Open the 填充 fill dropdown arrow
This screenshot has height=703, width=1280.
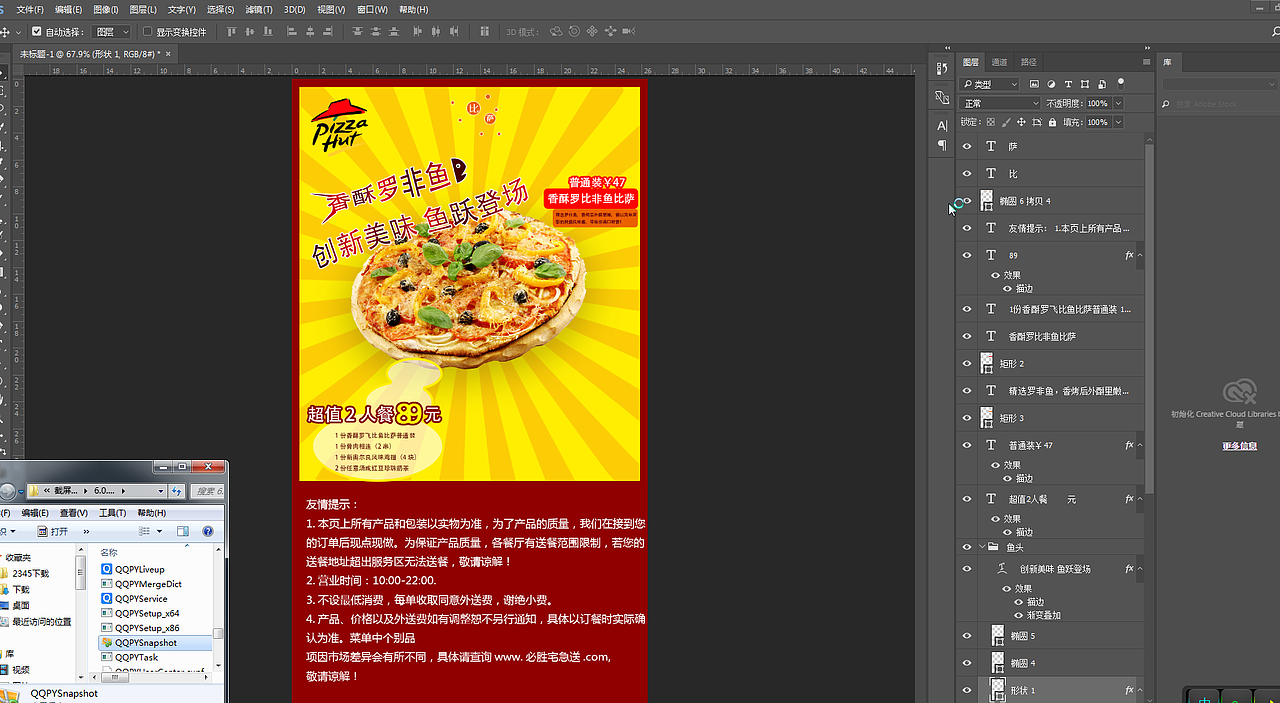pyautogui.click(x=1118, y=122)
